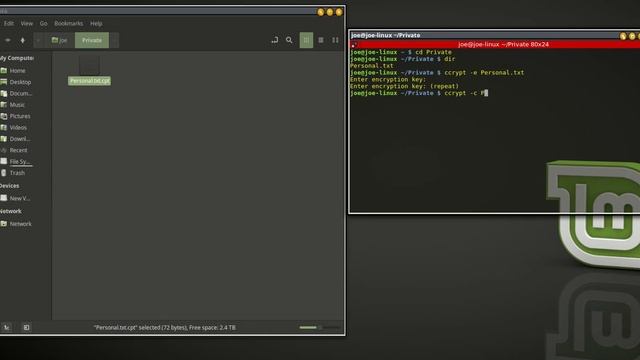Switch to compact view
This screenshot has height=360, width=640.
pos(335,40)
